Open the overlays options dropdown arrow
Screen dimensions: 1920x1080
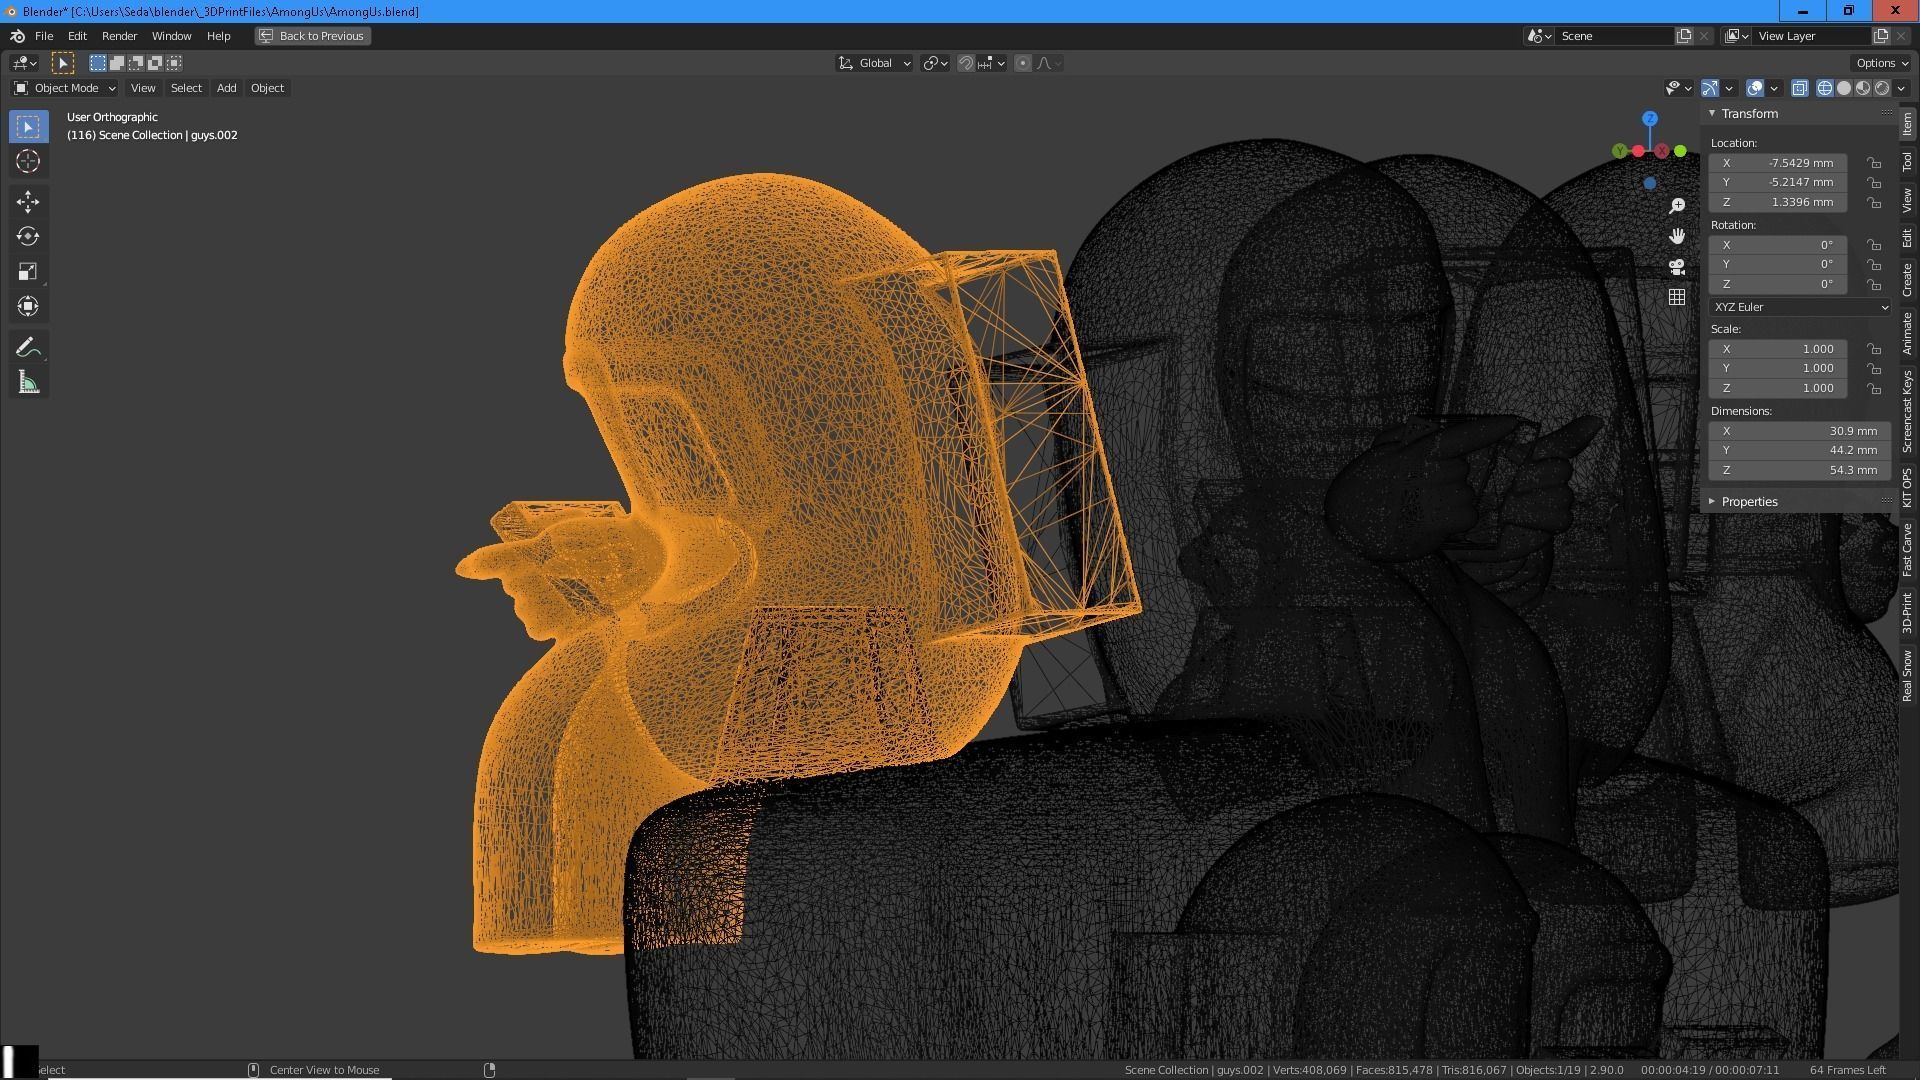(x=1774, y=88)
